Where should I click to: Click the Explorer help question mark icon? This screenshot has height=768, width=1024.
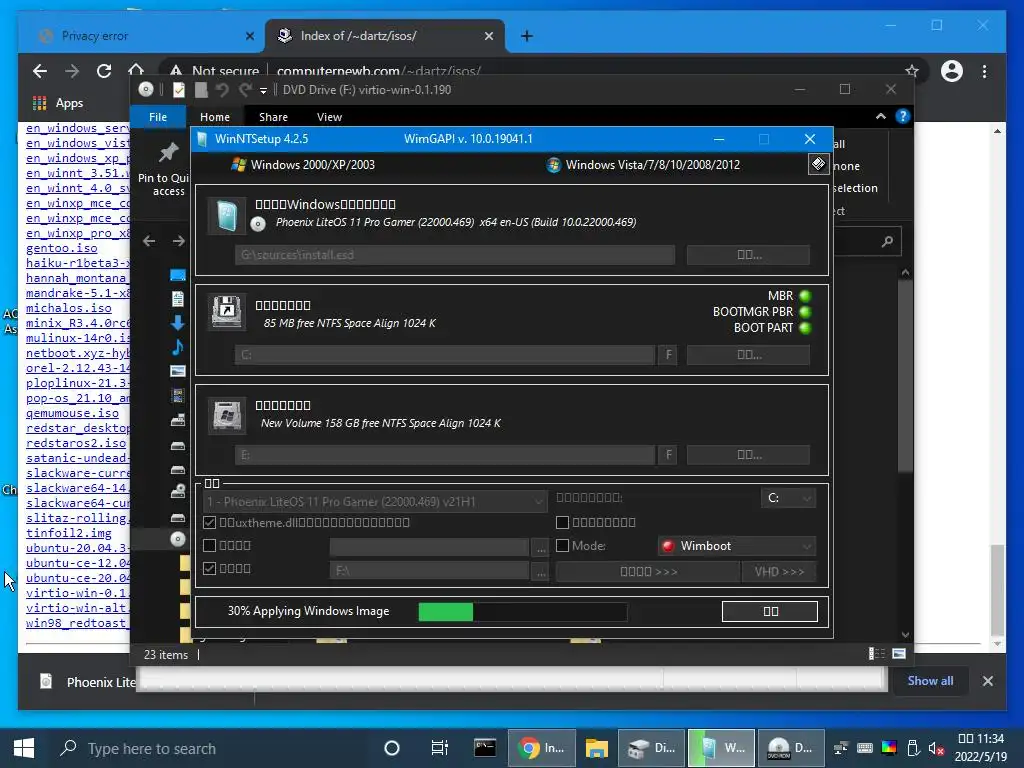click(x=903, y=116)
